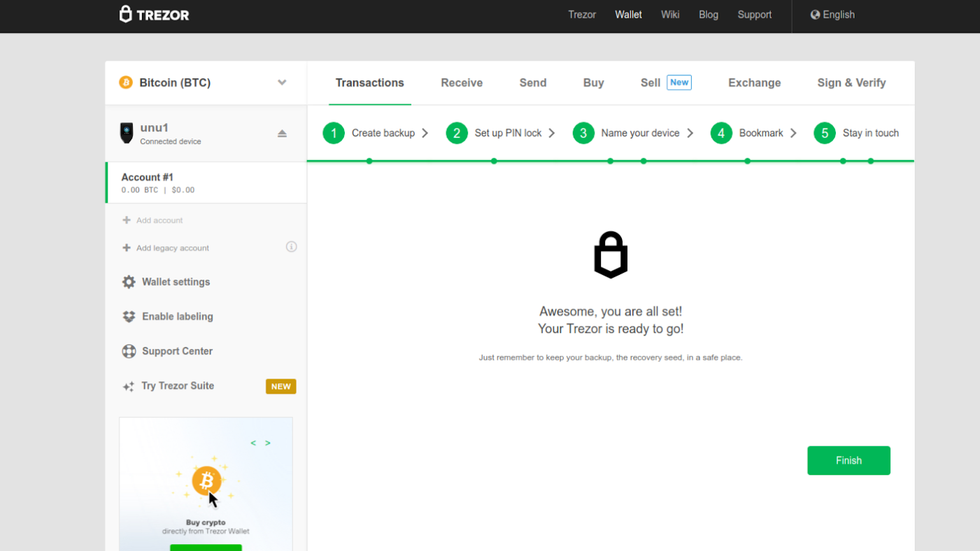Open Support Center lifebuoy icon
The width and height of the screenshot is (980, 551).
[129, 352]
